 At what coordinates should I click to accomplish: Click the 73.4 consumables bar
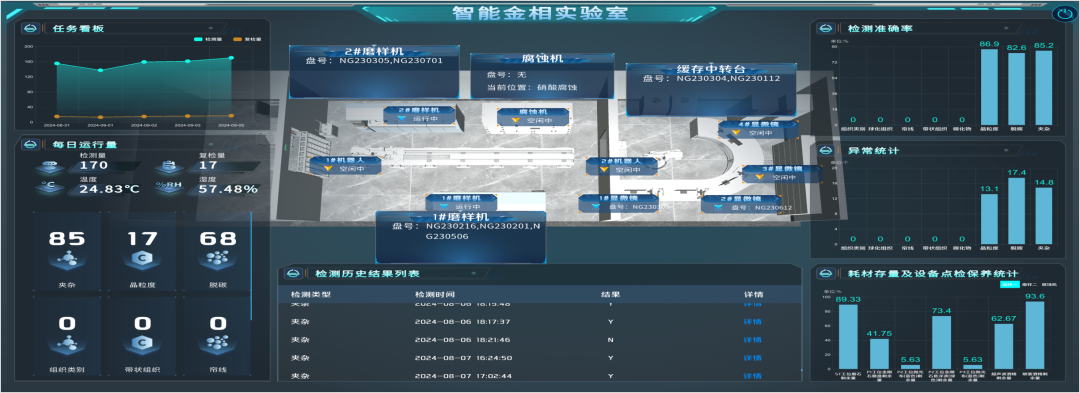point(942,342)
